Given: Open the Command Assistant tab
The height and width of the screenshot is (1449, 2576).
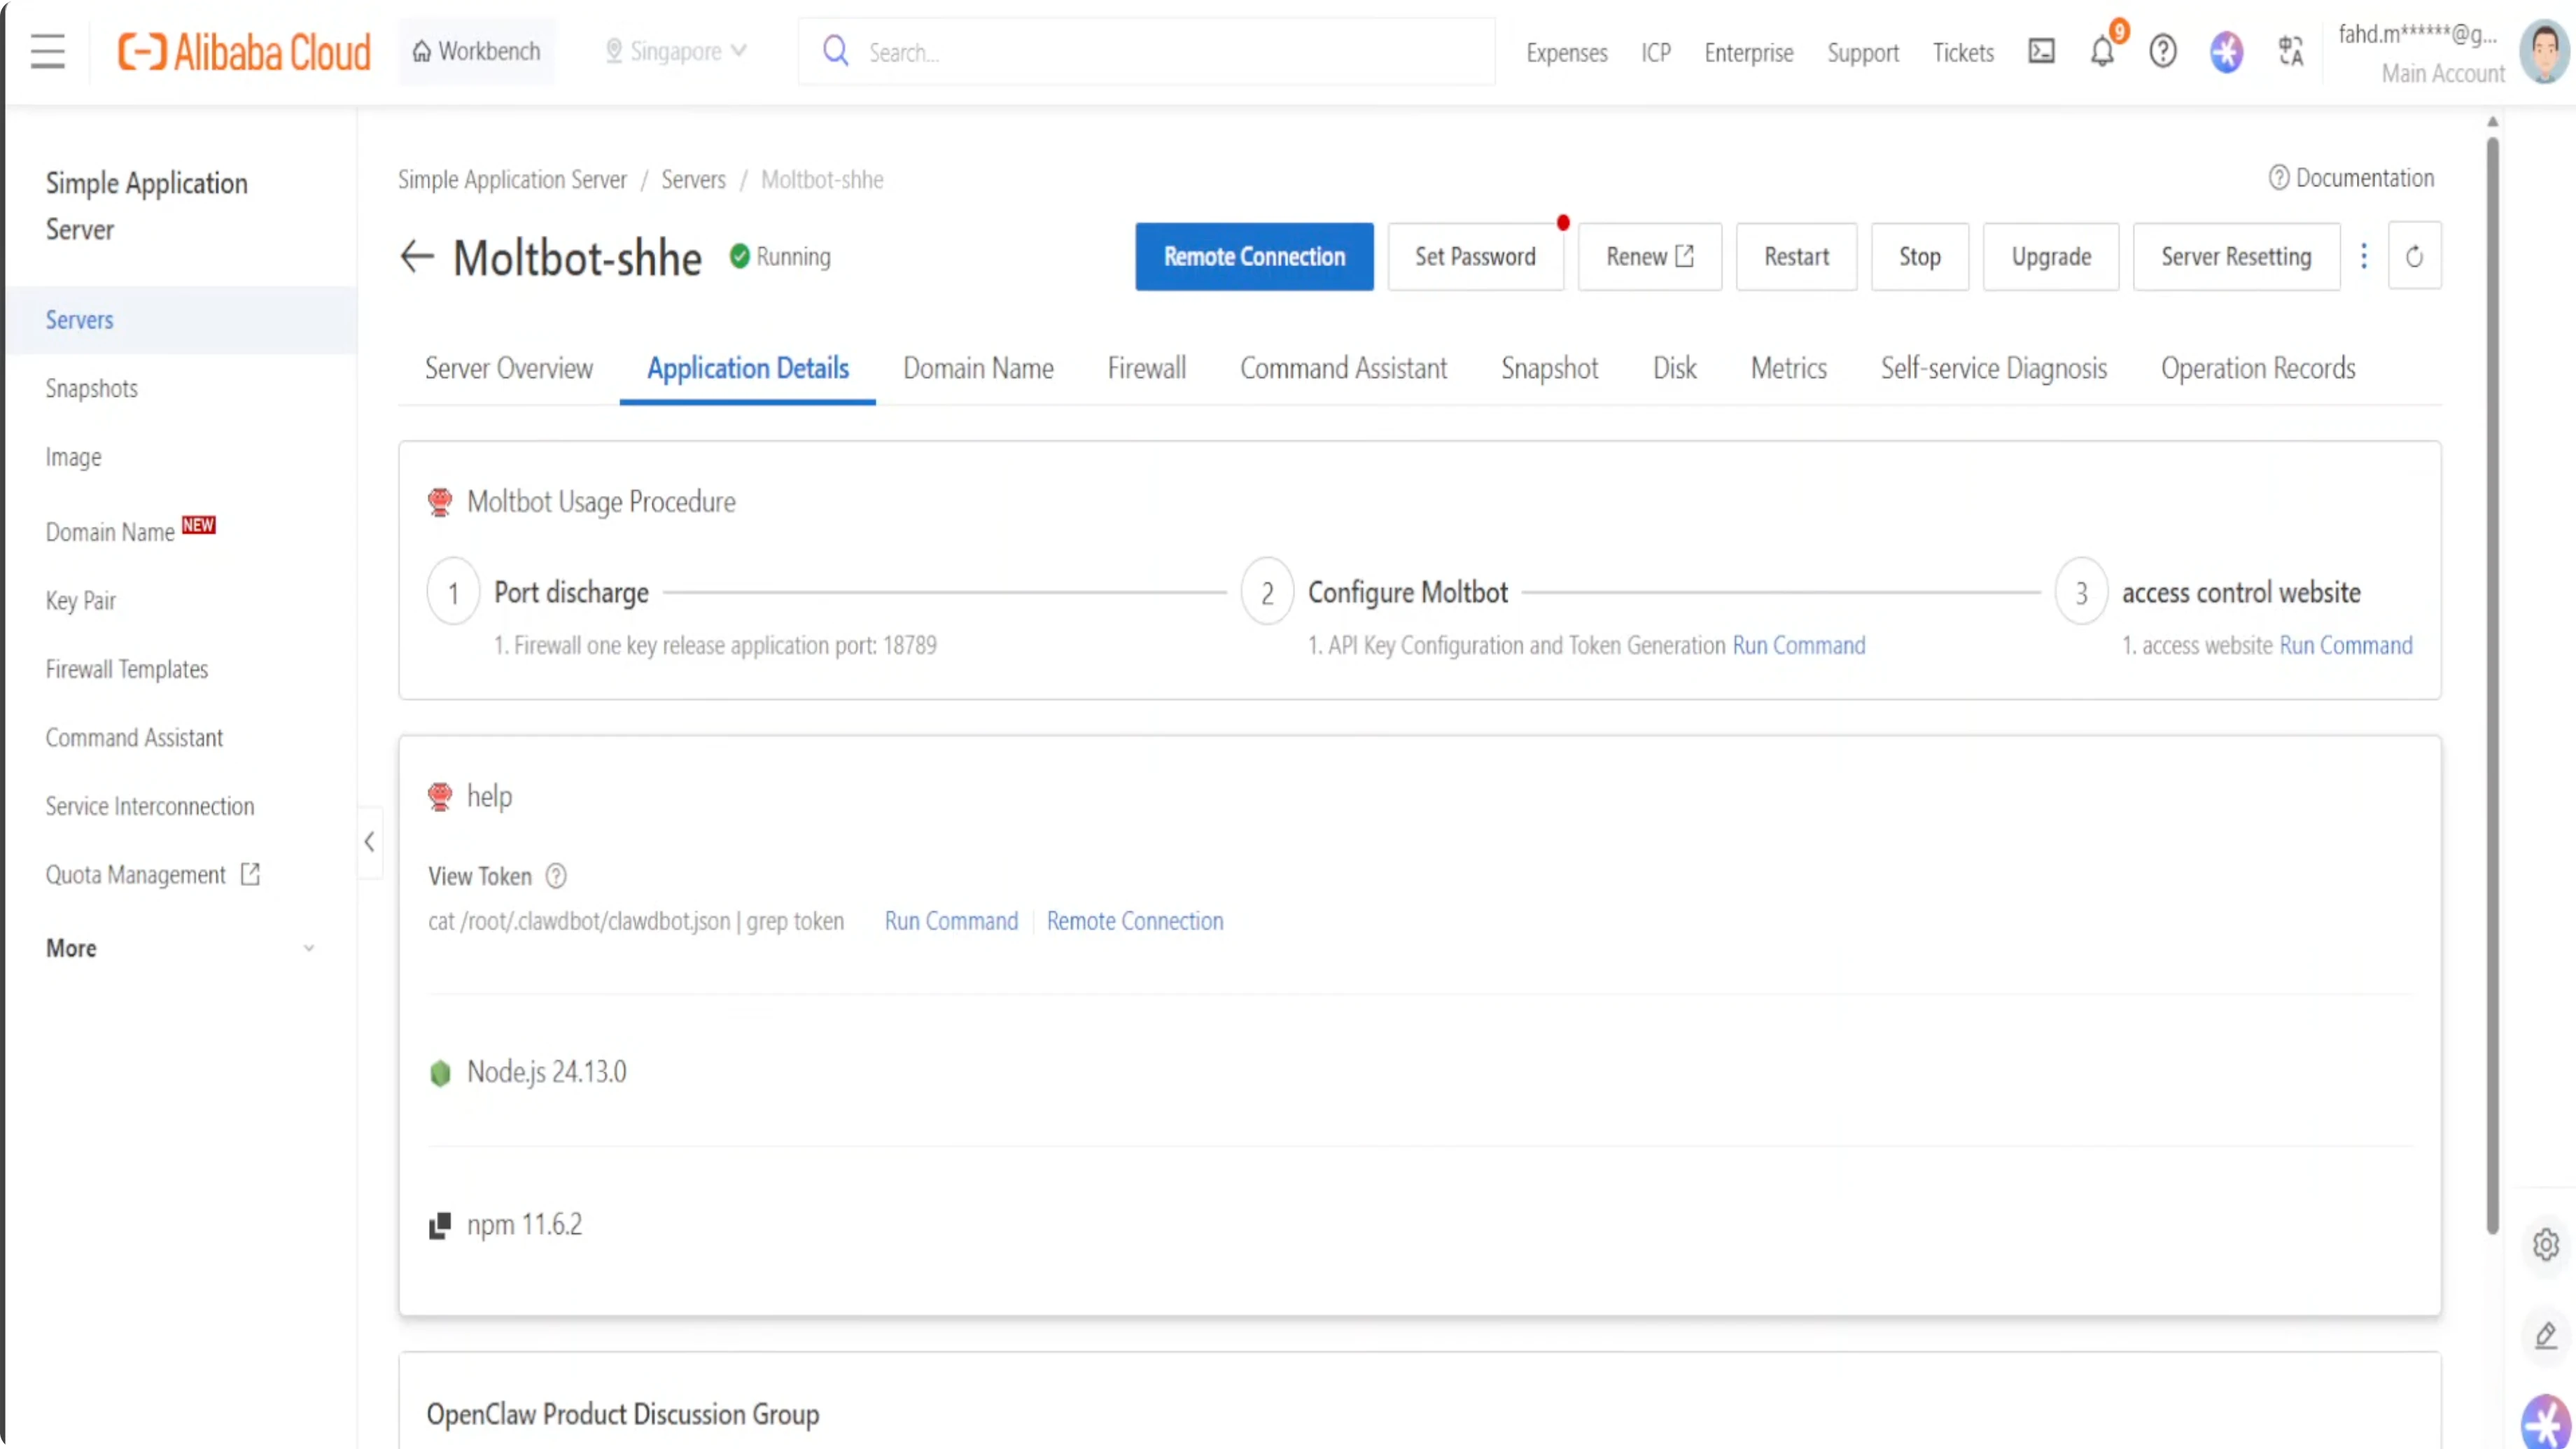Looking at the screenshot, I should (1343, 368).
